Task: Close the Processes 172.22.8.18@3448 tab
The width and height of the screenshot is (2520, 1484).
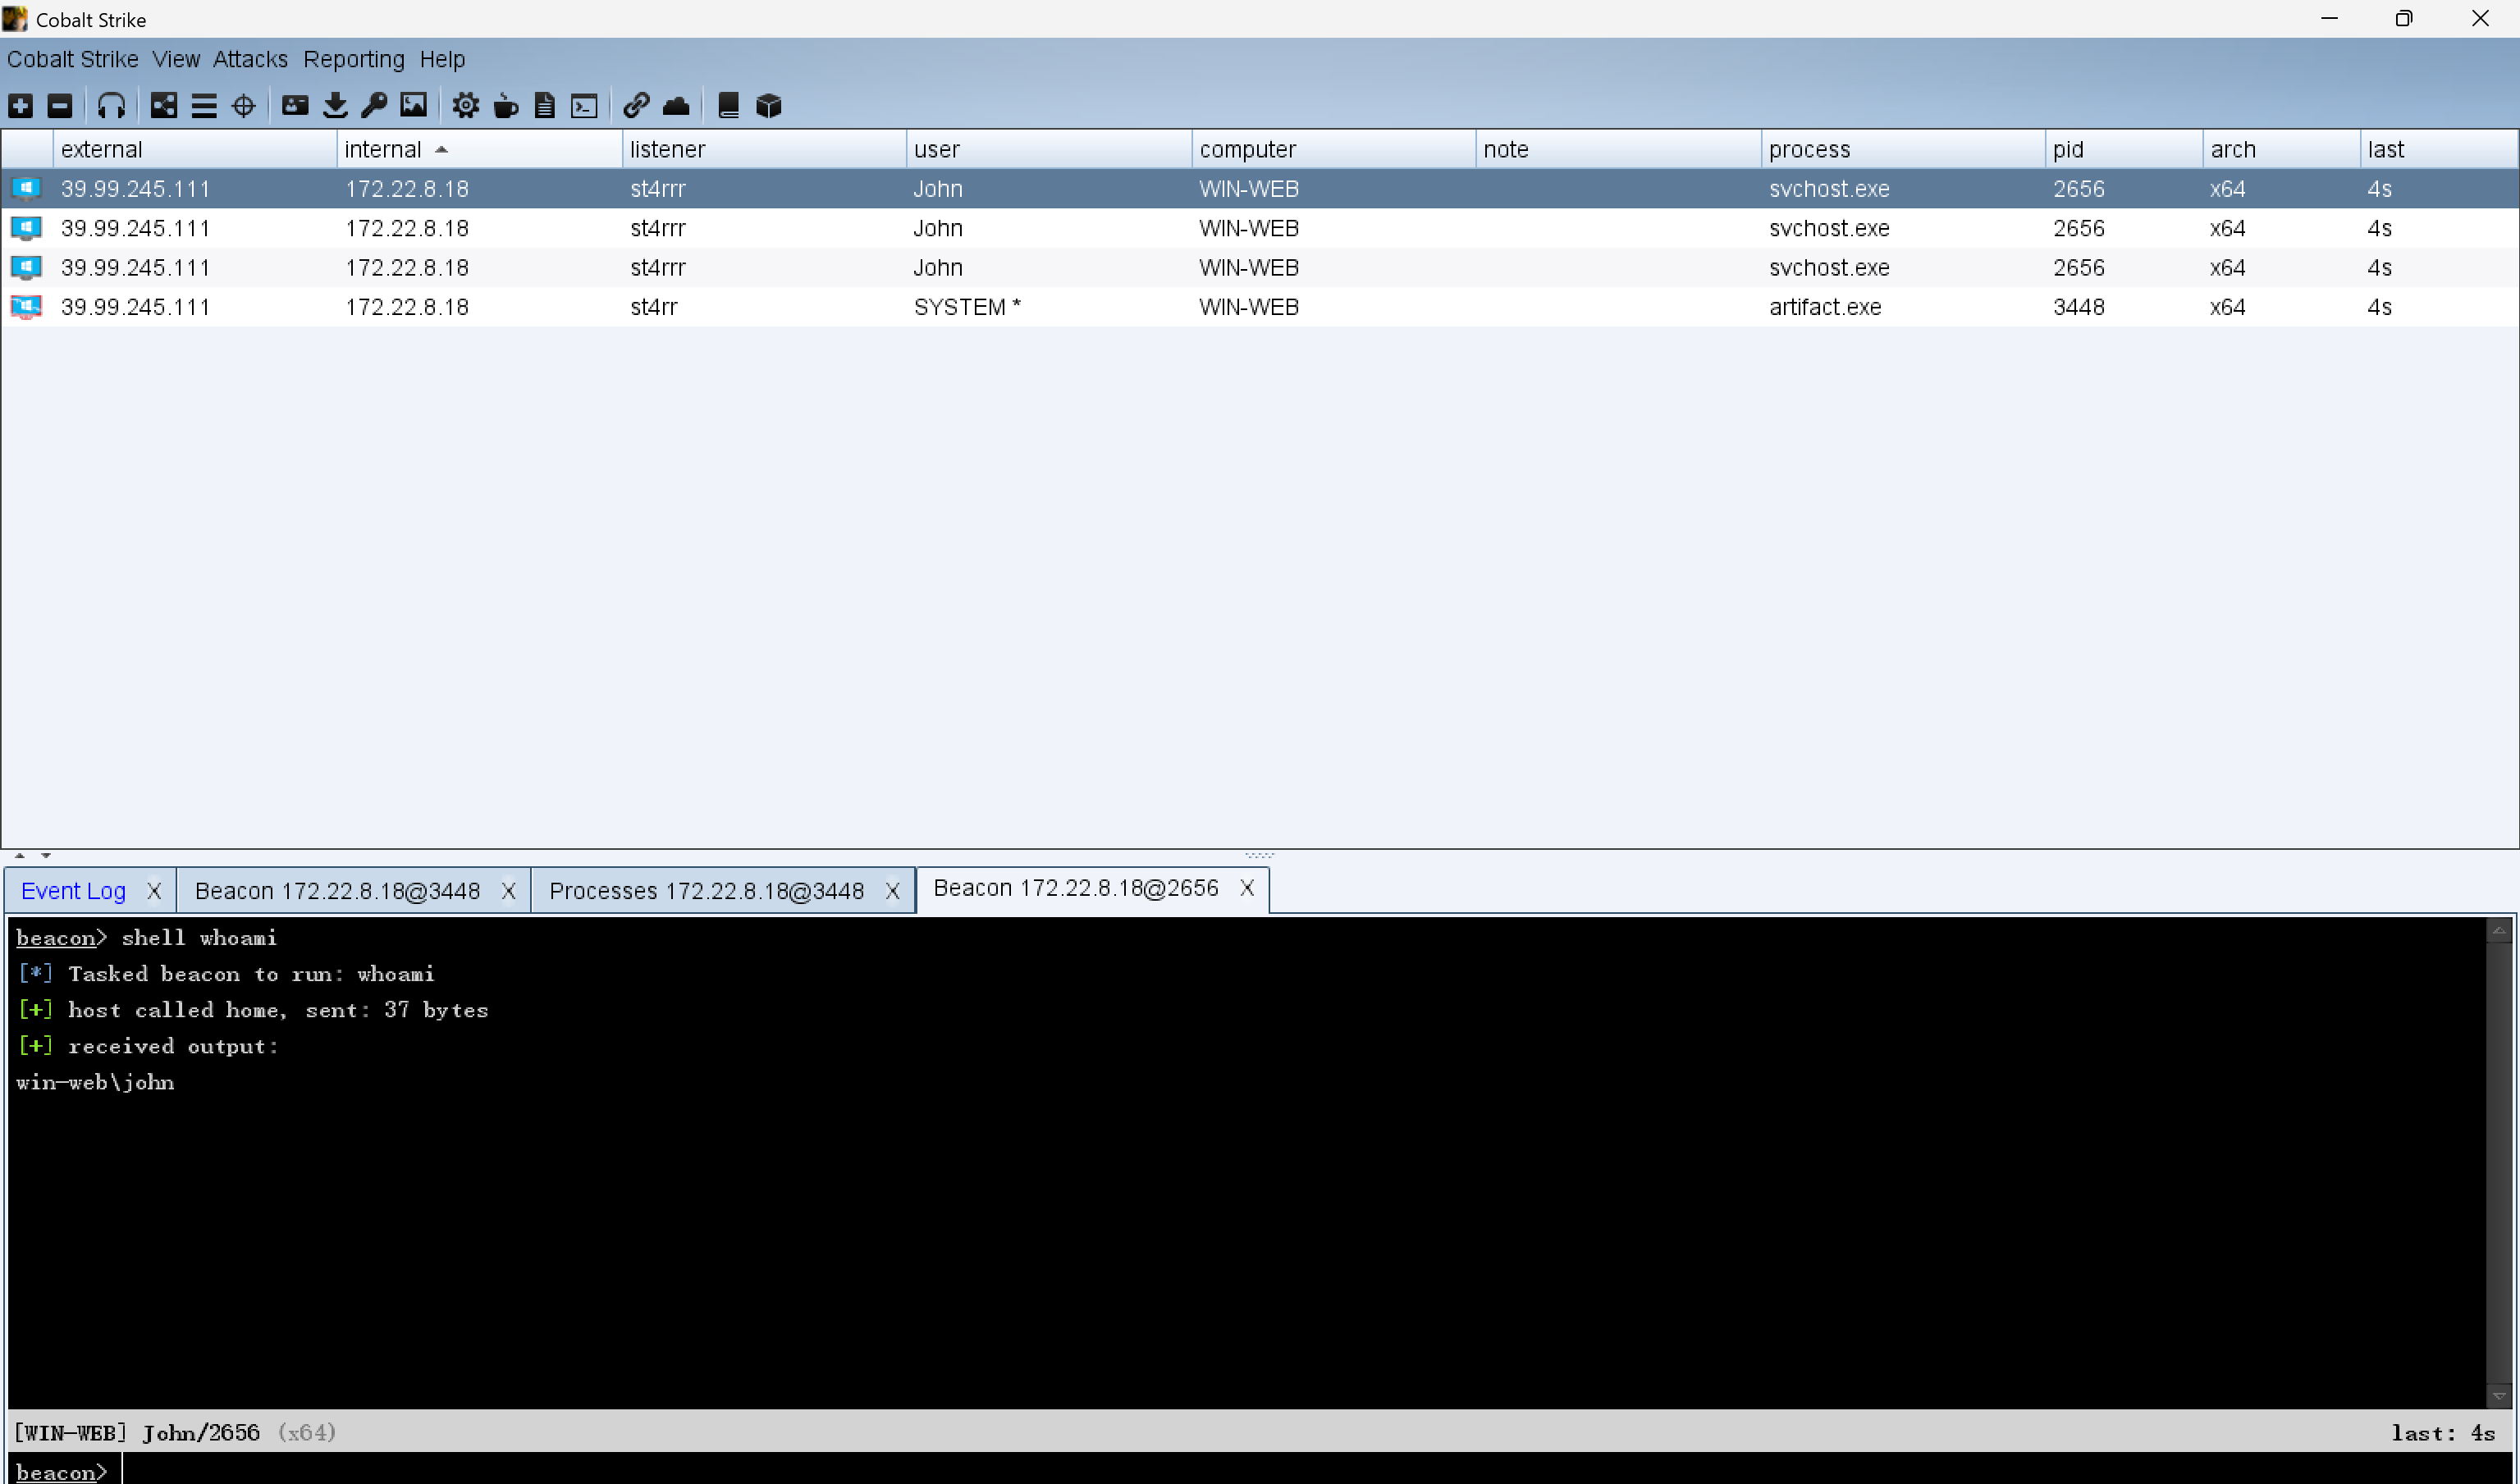Action: 892,891
